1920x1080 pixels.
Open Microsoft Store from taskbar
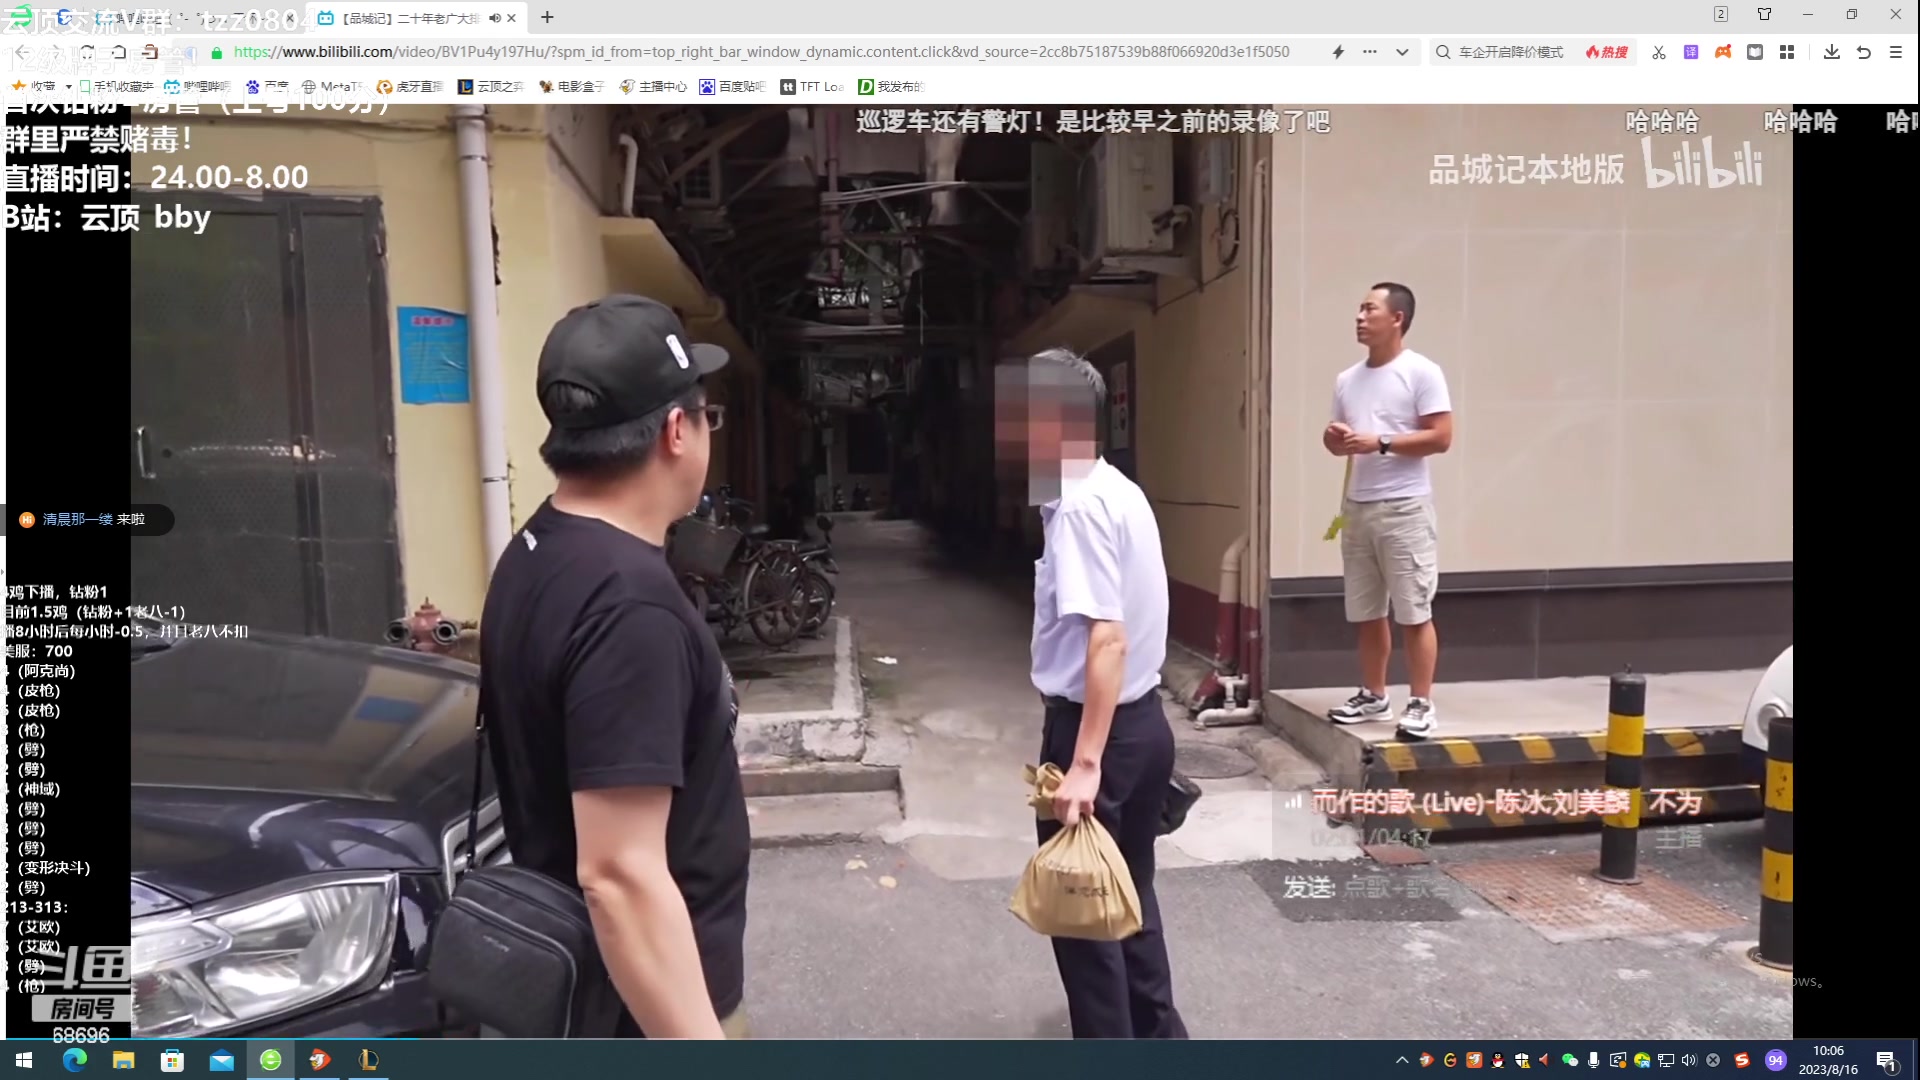click(x=172, y=1060)
